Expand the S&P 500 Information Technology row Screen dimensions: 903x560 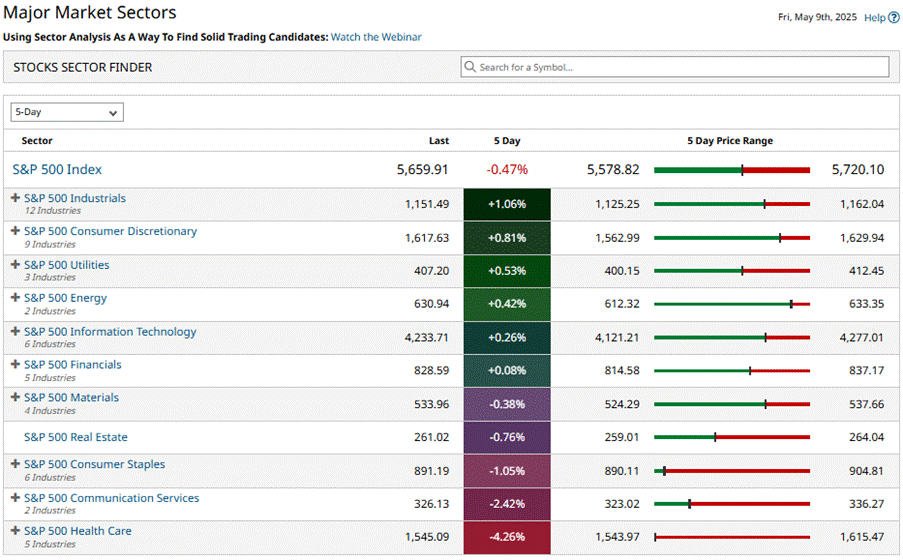click(x=16, y=331)
